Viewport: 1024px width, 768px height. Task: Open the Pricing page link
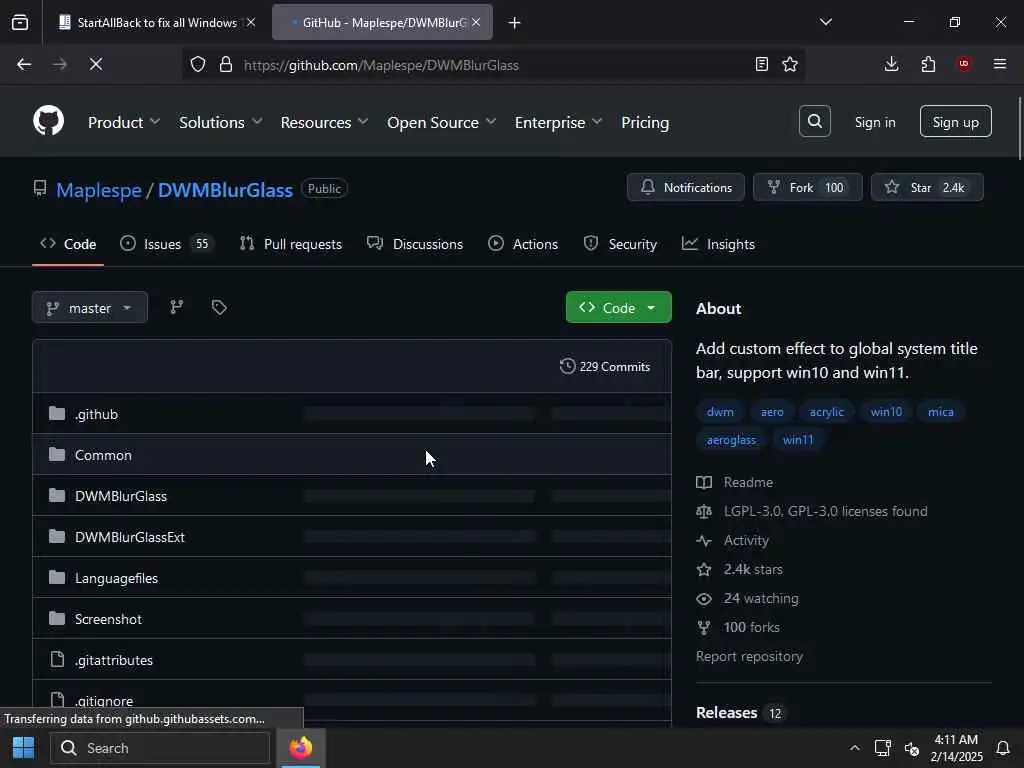coord(645,122)
